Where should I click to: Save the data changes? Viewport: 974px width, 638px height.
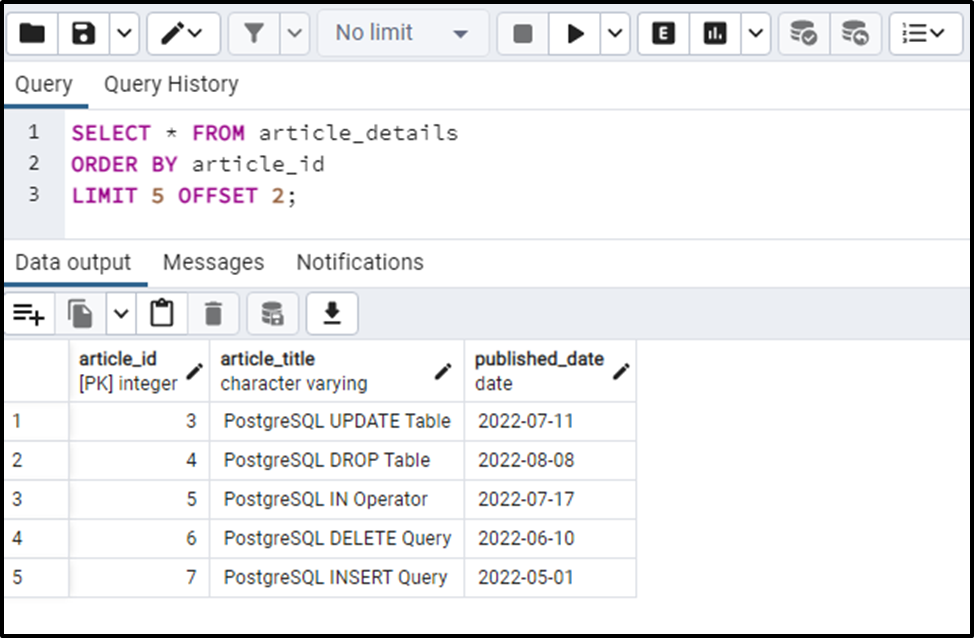[272, 313]
